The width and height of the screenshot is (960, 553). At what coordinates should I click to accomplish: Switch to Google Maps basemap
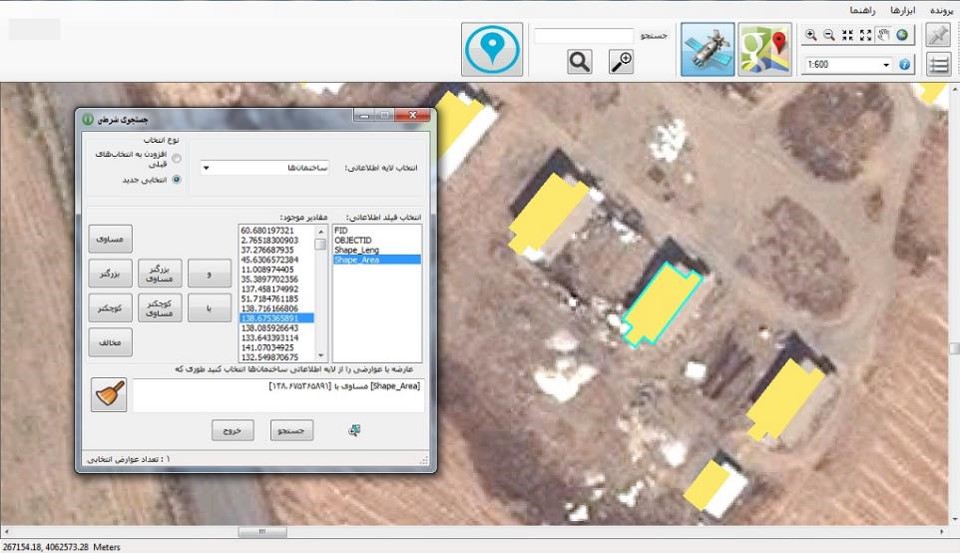[765, 50]
